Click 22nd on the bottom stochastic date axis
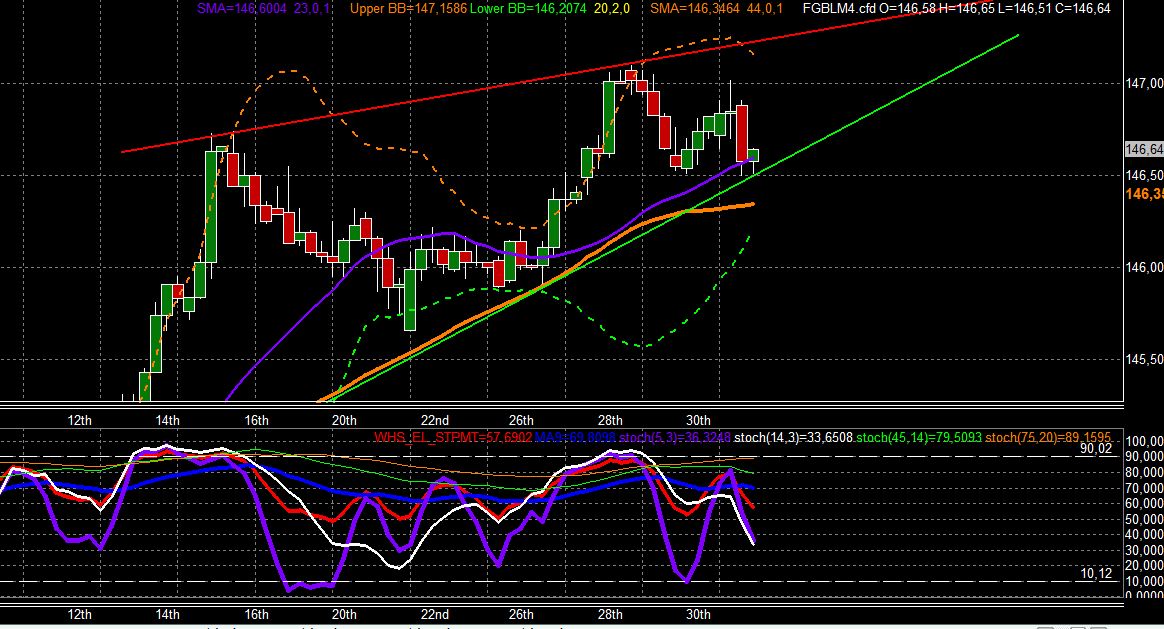The width and height of the screenshot is (1164, 629). (434, 615)
